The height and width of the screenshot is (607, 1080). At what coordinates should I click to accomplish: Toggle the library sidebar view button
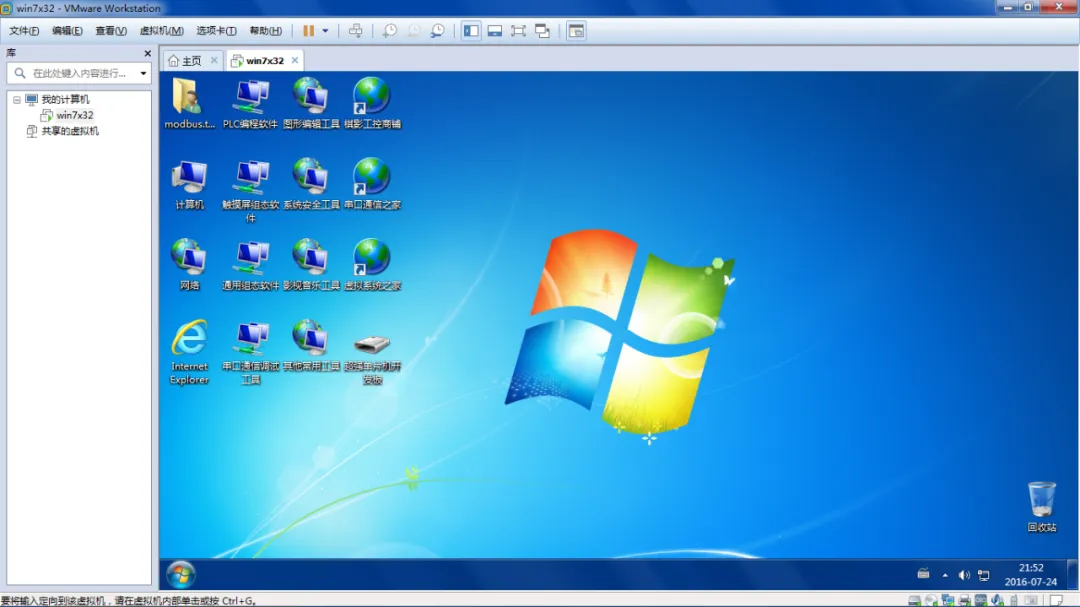(x=471, y=31)
